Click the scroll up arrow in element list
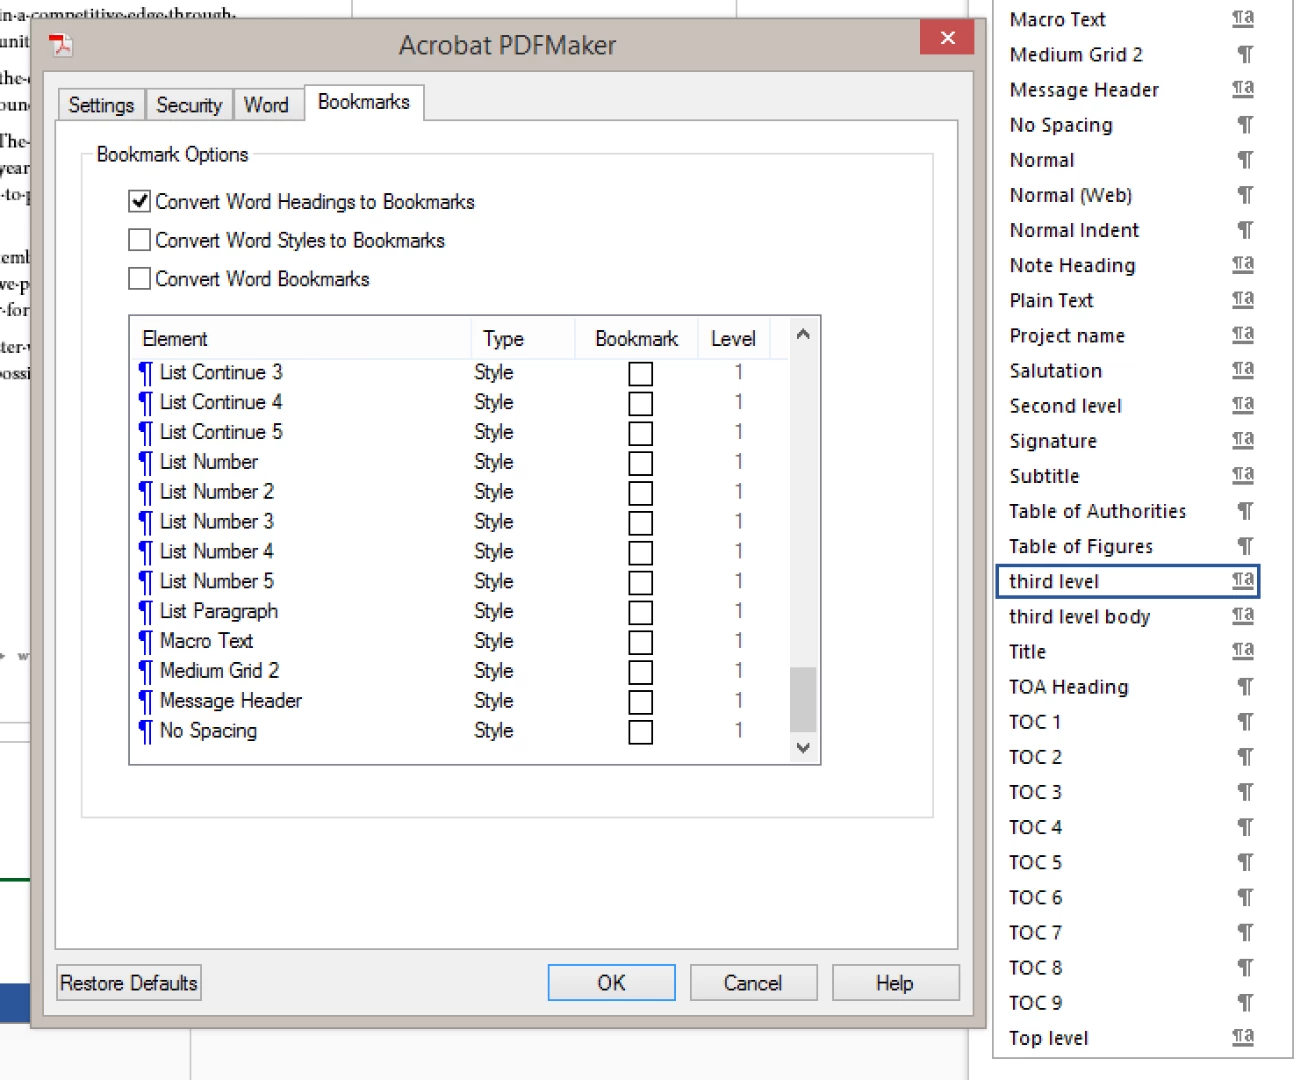The height and width of the screenshot is (1080, 1315). (803, 335)
